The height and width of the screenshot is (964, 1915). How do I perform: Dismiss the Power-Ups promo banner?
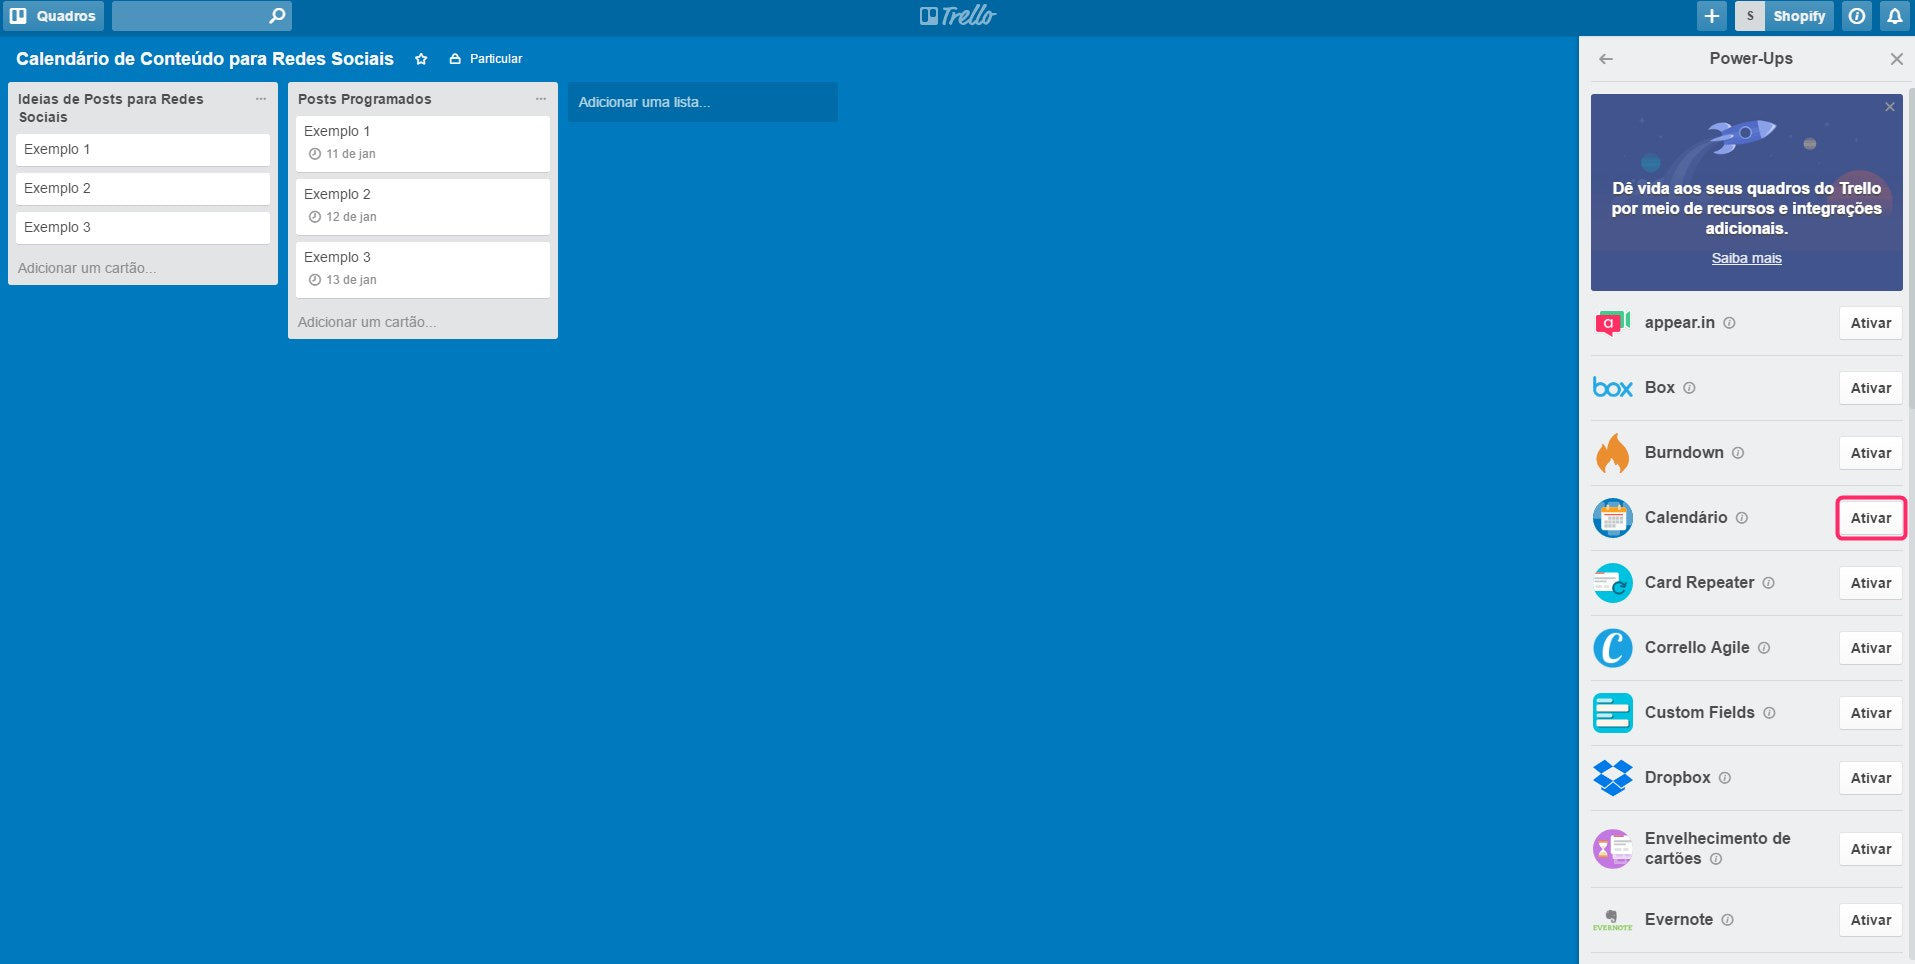pos(1890,107)
